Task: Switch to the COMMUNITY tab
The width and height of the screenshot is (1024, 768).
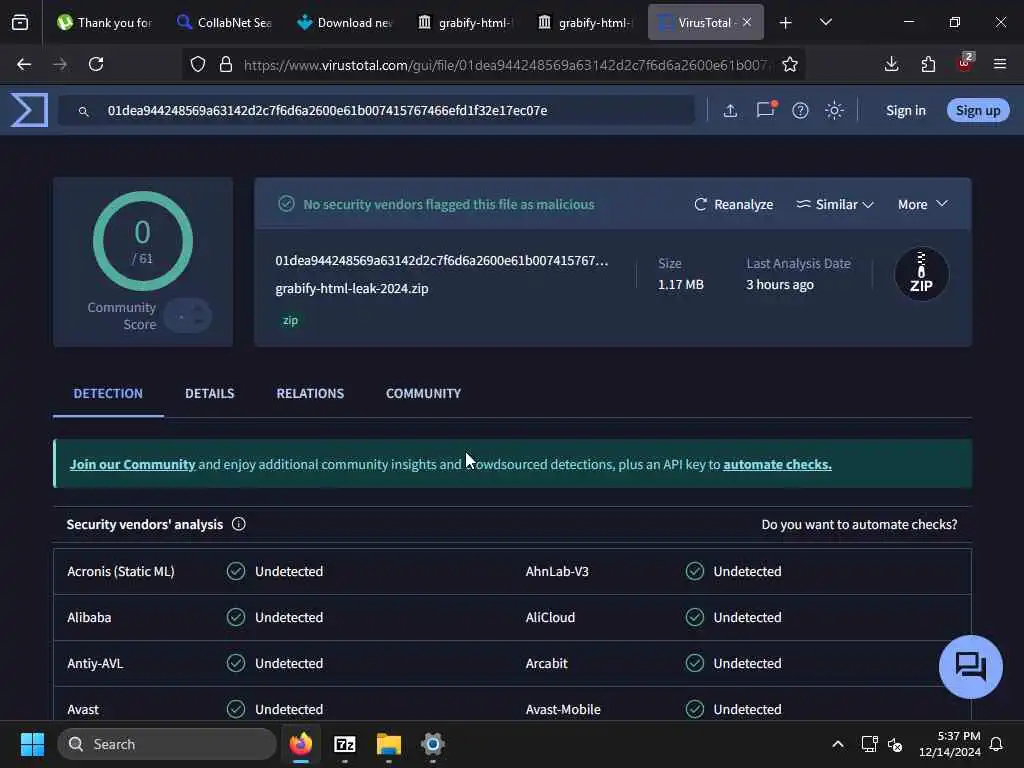Action: click(x=423, y=393)
